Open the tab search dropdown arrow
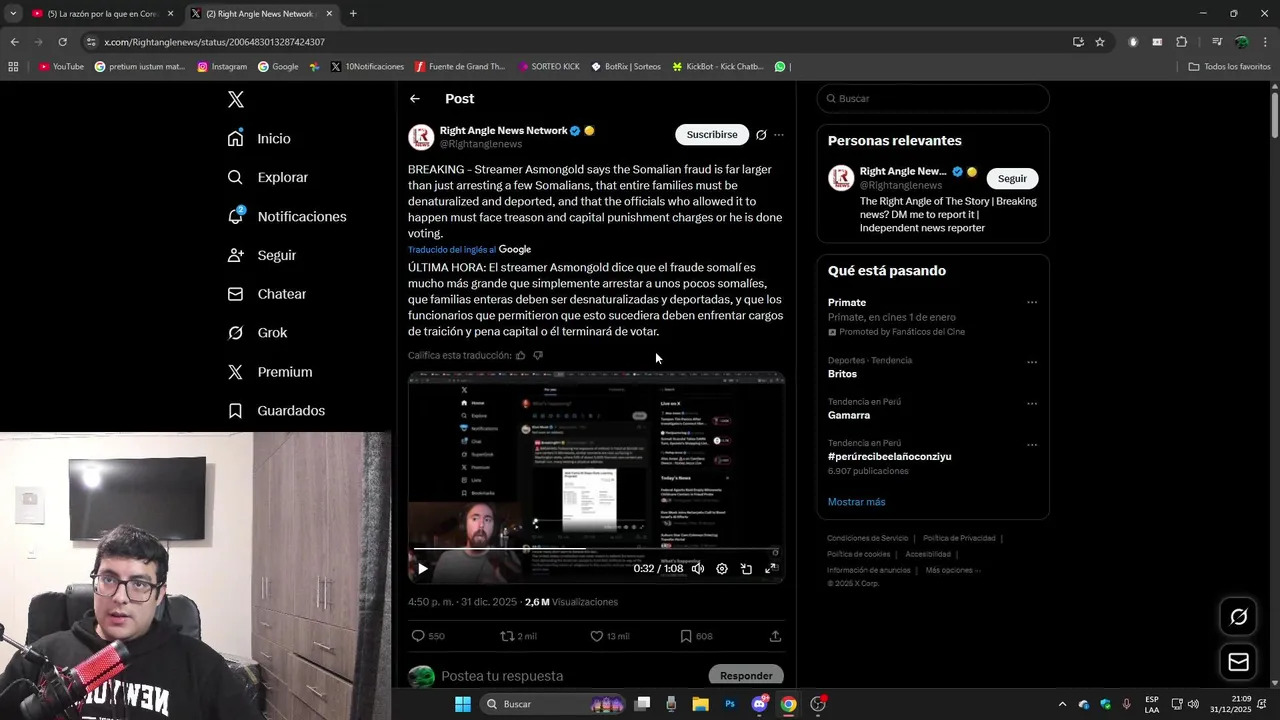Viewport: 1280px width, 720px height. coord(13,14)
